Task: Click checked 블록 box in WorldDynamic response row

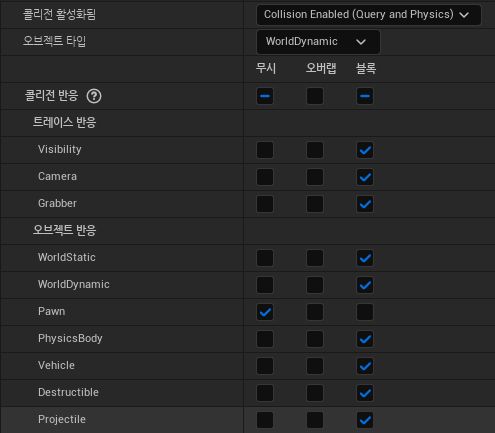Action: point(365,285)
